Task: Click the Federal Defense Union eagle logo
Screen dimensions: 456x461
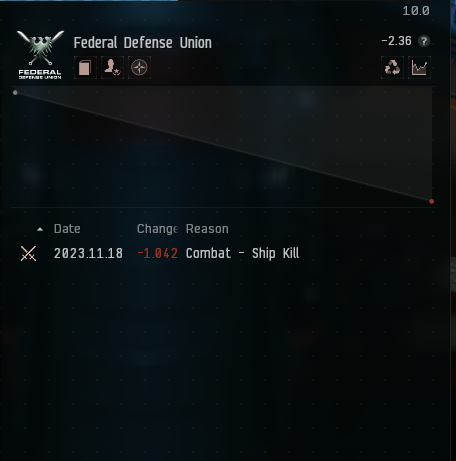Action: click(40, 55)
